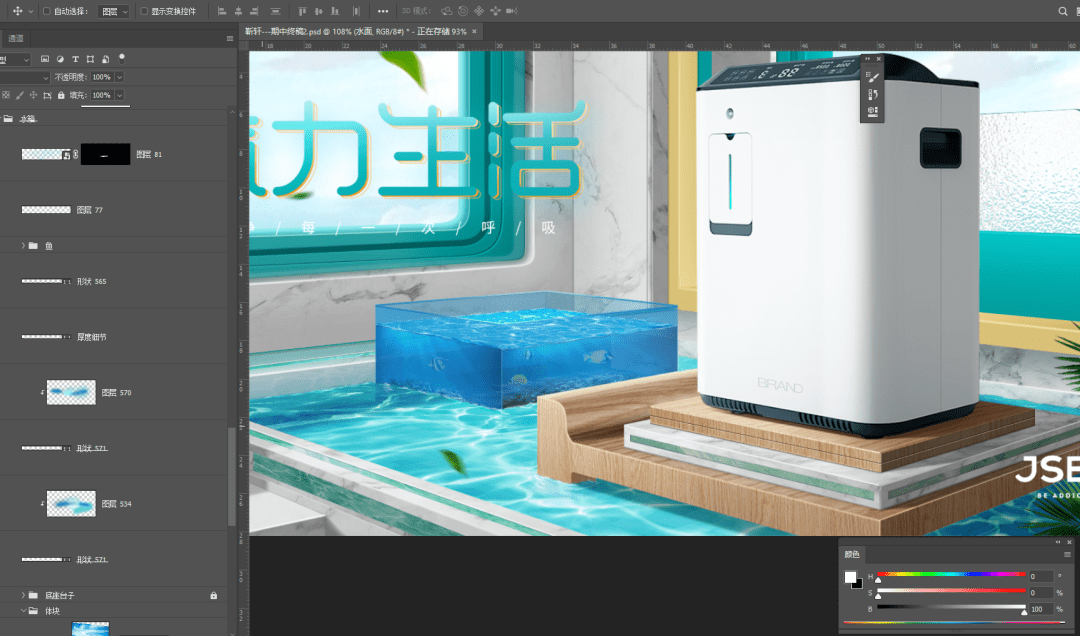Enable the 显示变换控件 checkbox
1080x636 pixels.
[x=143, y=11]
